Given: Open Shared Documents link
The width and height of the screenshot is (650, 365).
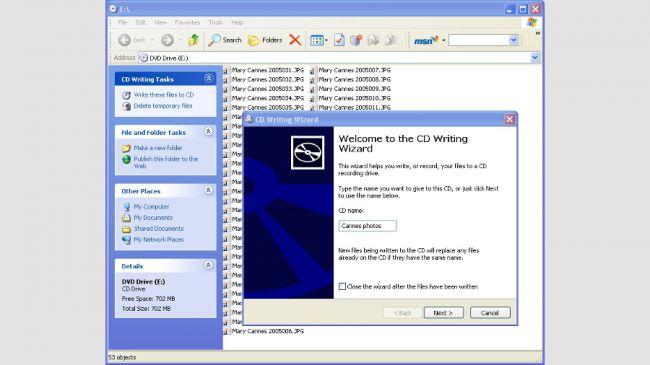Looking at the screenshot, I should [x=158, y=229].
